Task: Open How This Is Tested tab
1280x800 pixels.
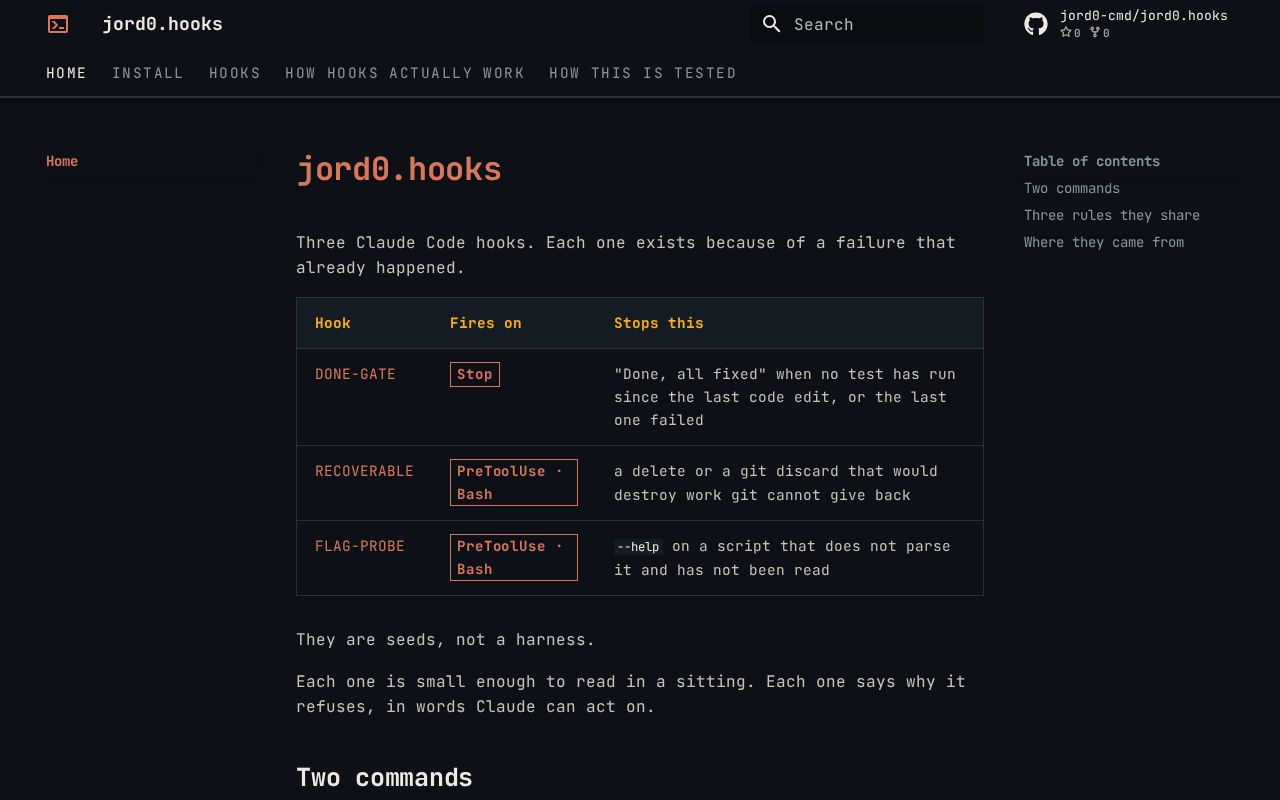Action: click(643, 73)
